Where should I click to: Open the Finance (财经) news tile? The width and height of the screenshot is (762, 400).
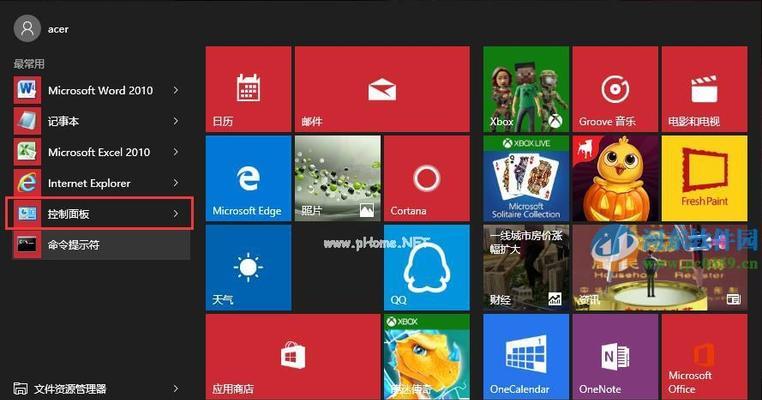(526, 267)
